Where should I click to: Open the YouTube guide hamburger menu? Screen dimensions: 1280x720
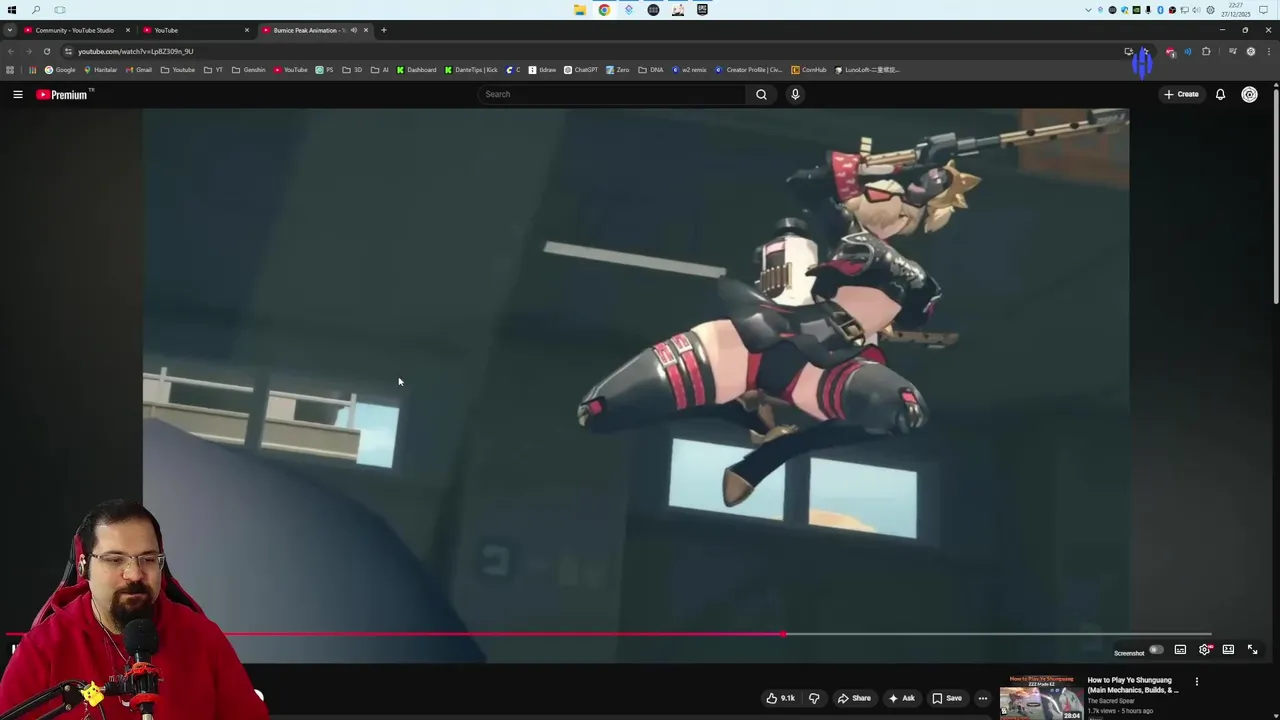(x=17, y=94)
